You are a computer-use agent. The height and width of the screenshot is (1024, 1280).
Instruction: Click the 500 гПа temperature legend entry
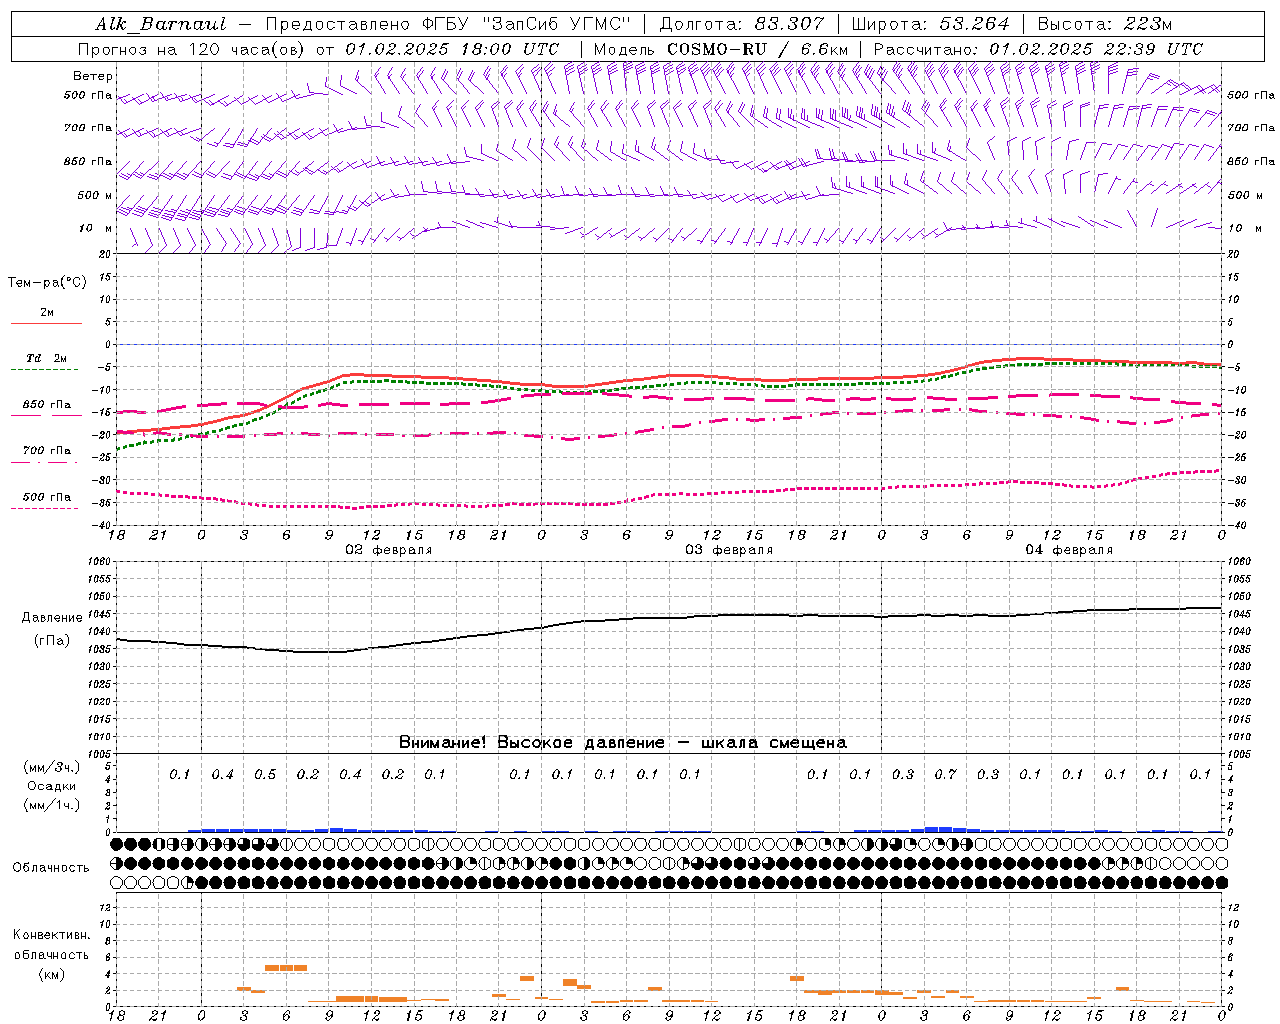tap(46, 496)
